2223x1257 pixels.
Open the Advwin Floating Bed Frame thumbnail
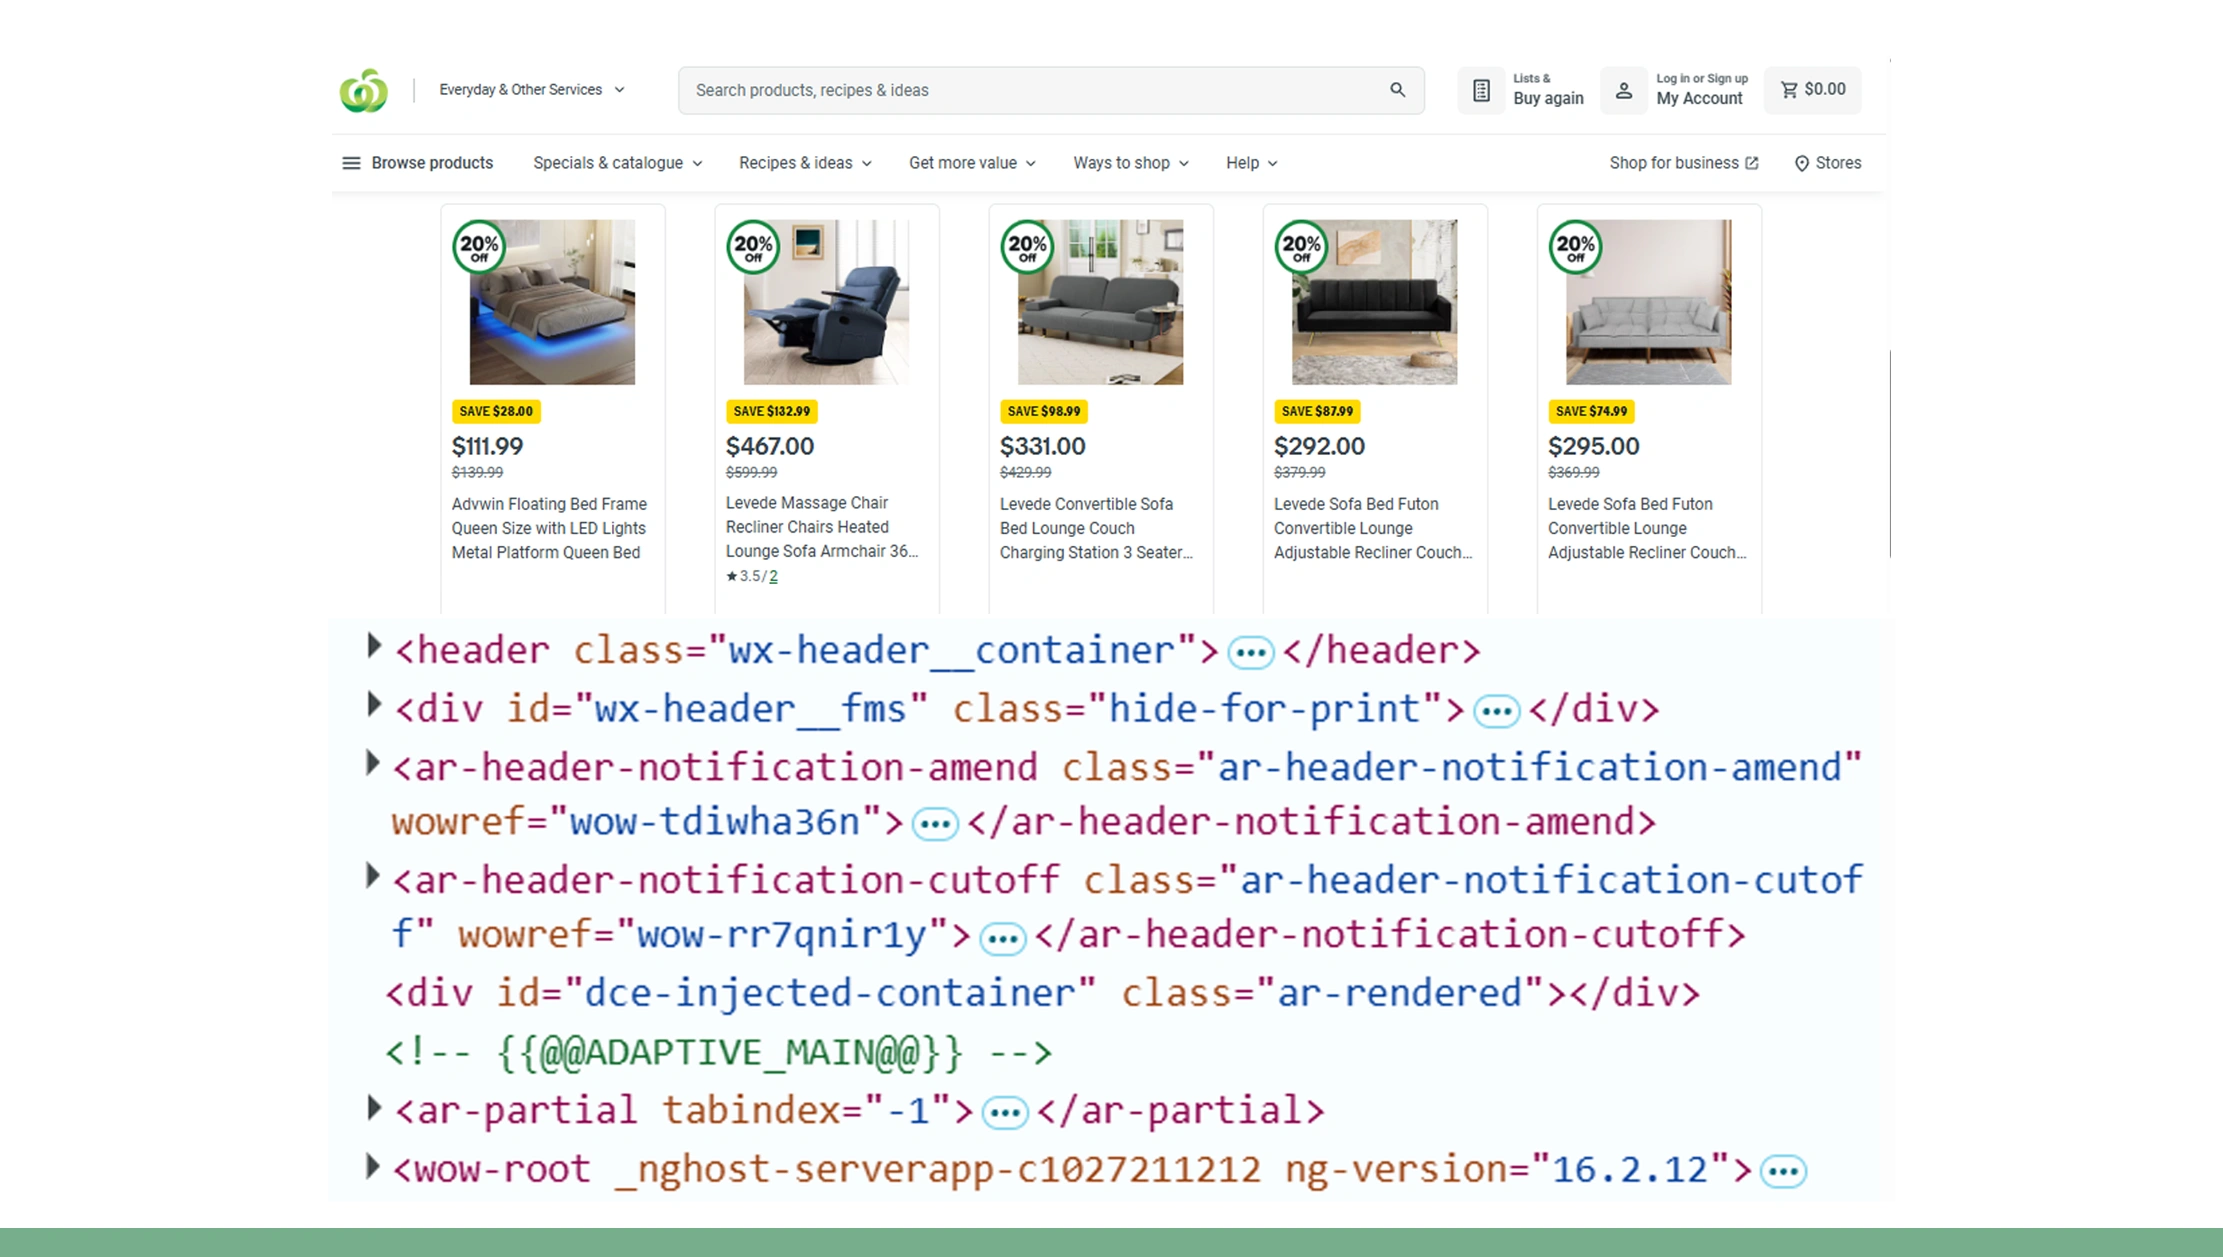point(552,302)
